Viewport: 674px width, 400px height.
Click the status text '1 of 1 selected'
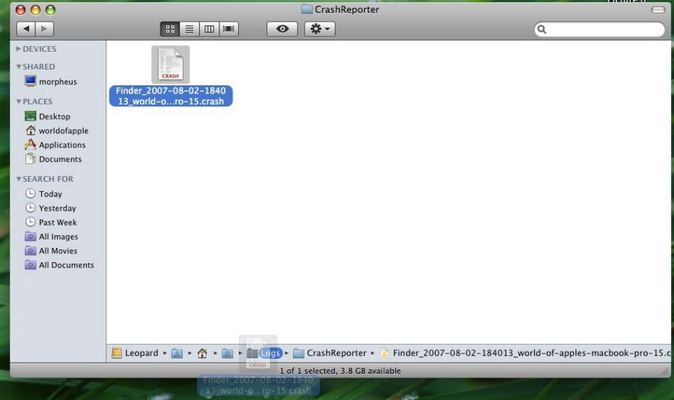(307, 371)
